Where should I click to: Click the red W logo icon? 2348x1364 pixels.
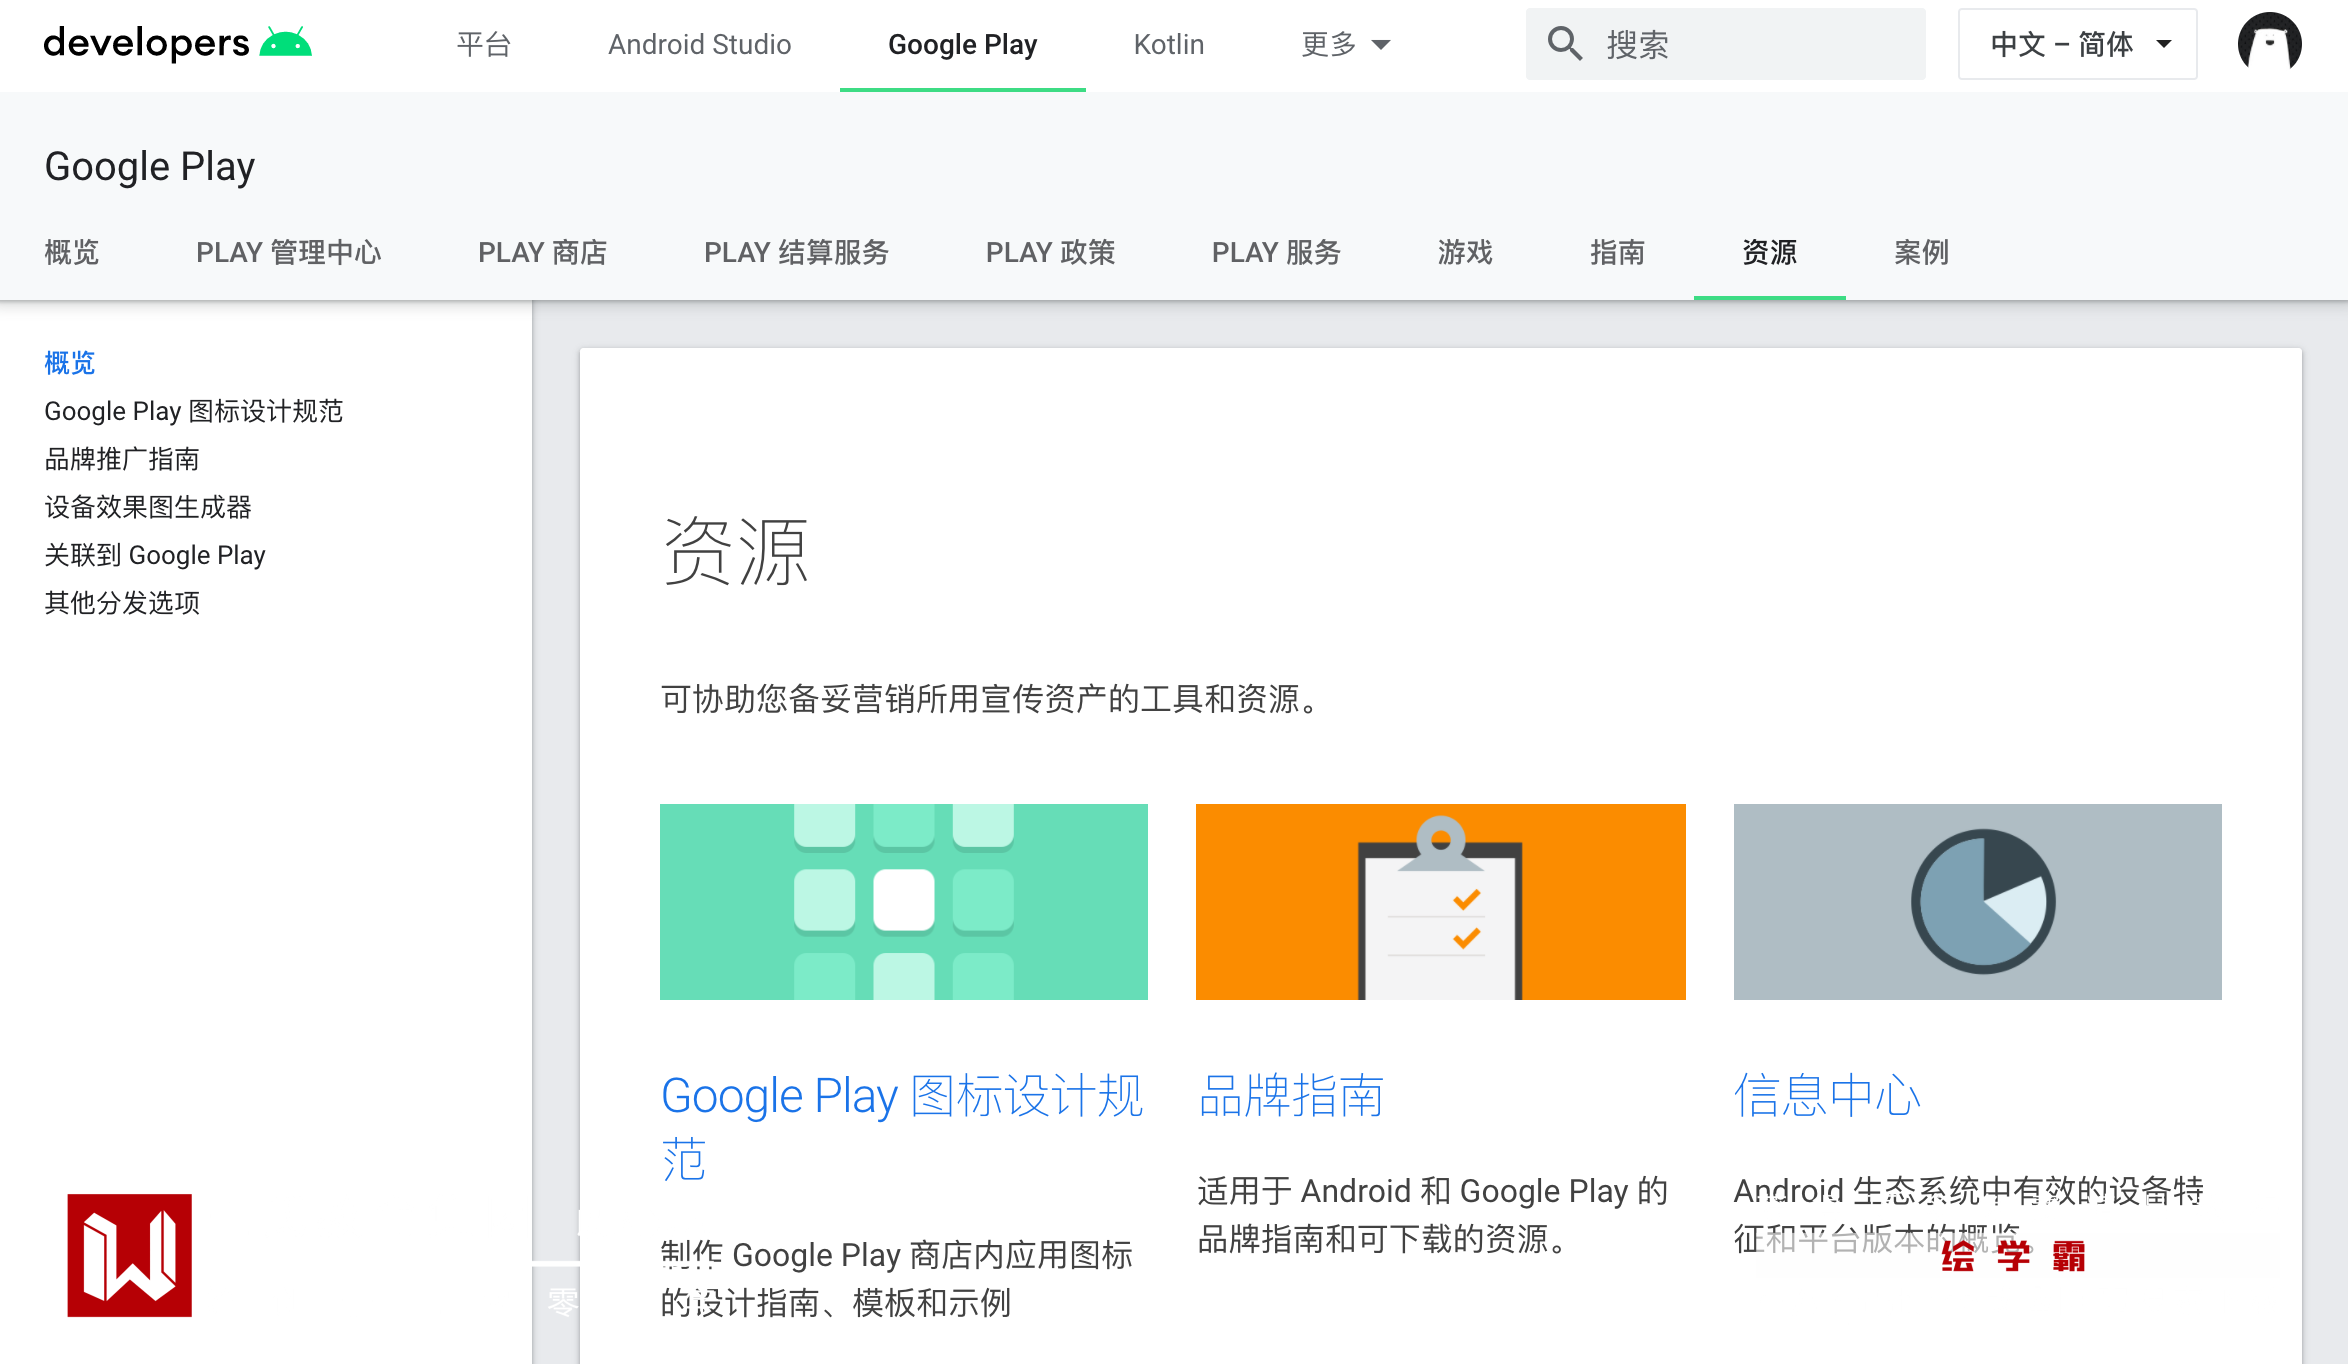click(x=130, y=1255)
